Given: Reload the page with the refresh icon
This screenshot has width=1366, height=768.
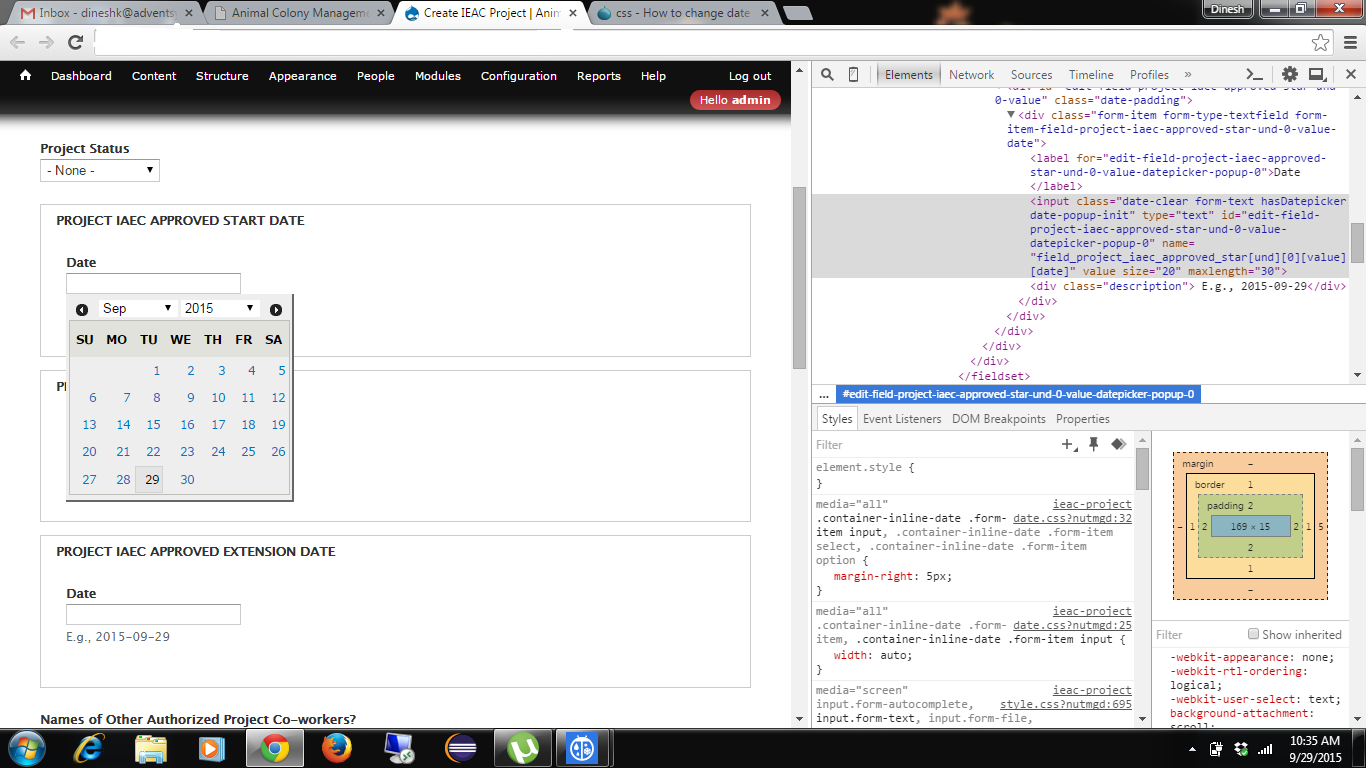Looking at the screenshot, I should tap(75, 42).
